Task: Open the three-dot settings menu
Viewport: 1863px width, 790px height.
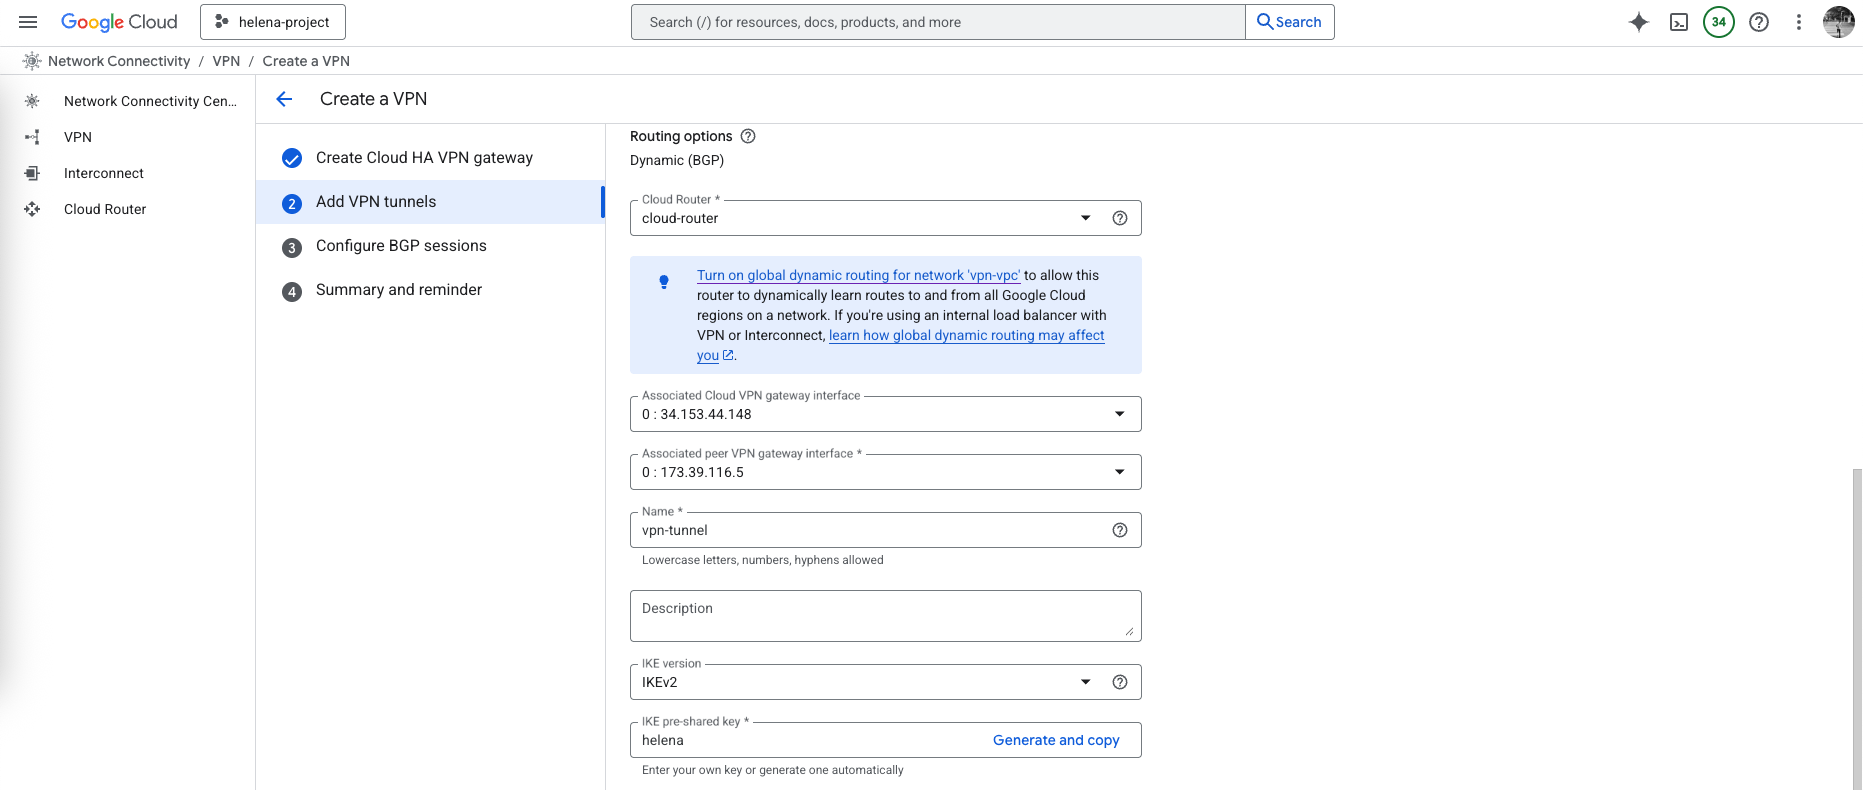Action: coord(1798,22)
